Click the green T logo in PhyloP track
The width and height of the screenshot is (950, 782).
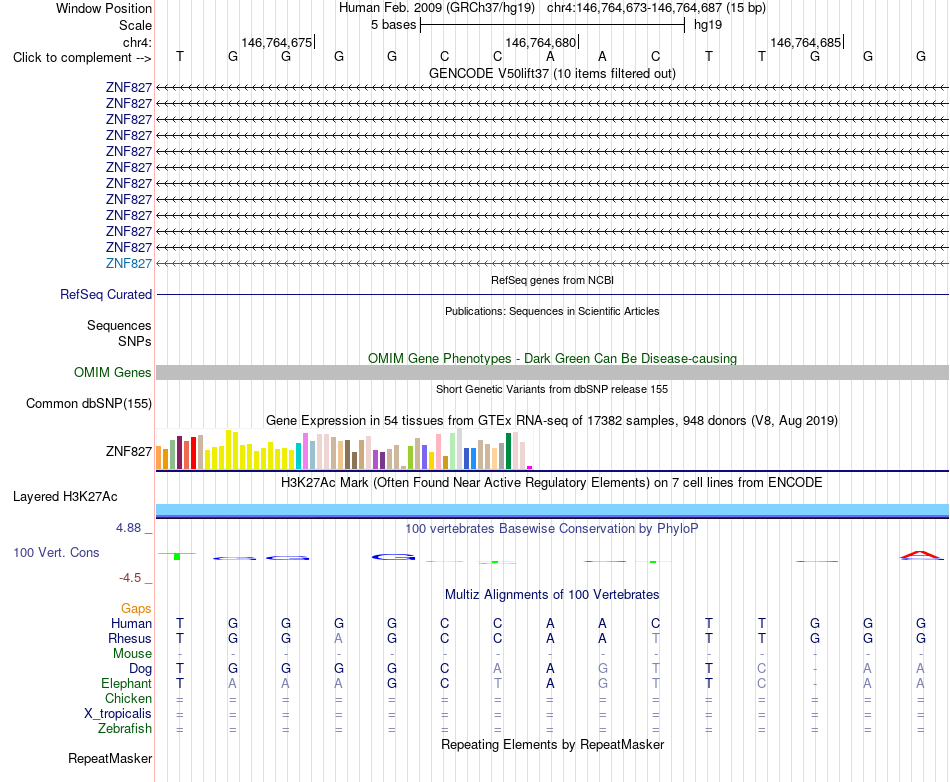click(x=177, y=555)
